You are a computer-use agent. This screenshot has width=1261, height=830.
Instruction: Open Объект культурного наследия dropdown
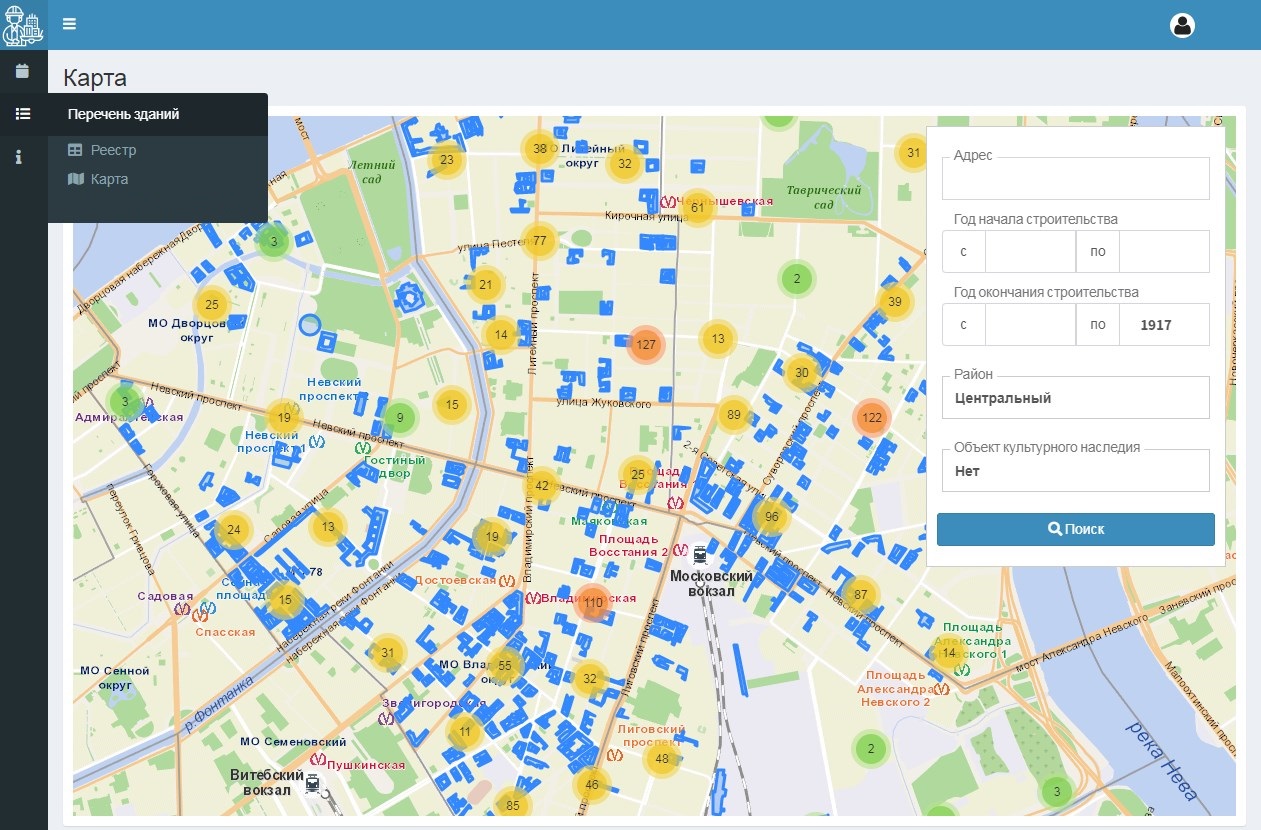click(x=1076, y=470)
